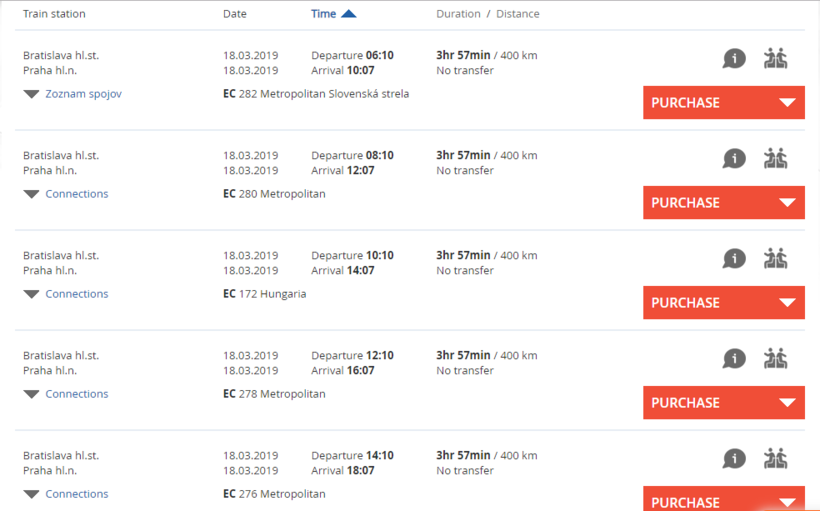This screenshot has width=820, height=511.
Task: Expand Connections for EC 280 Metropolitan
Action: 76,194
